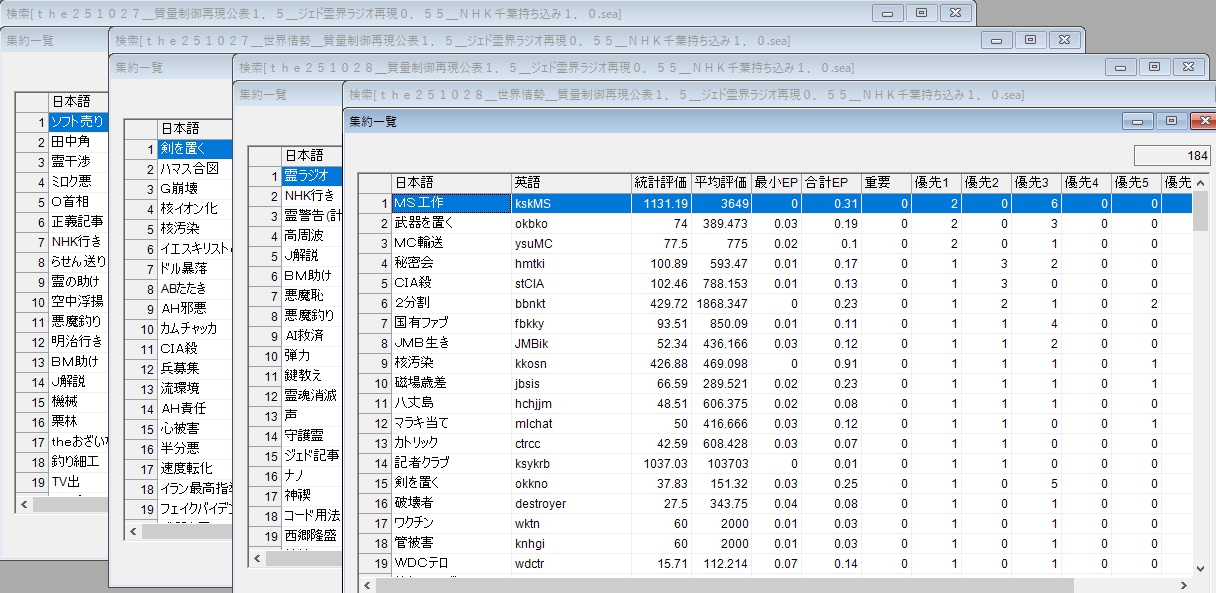Click the front table's horizontal scrollbar
Screen dimensions: 1216x593
click(700, 585)
